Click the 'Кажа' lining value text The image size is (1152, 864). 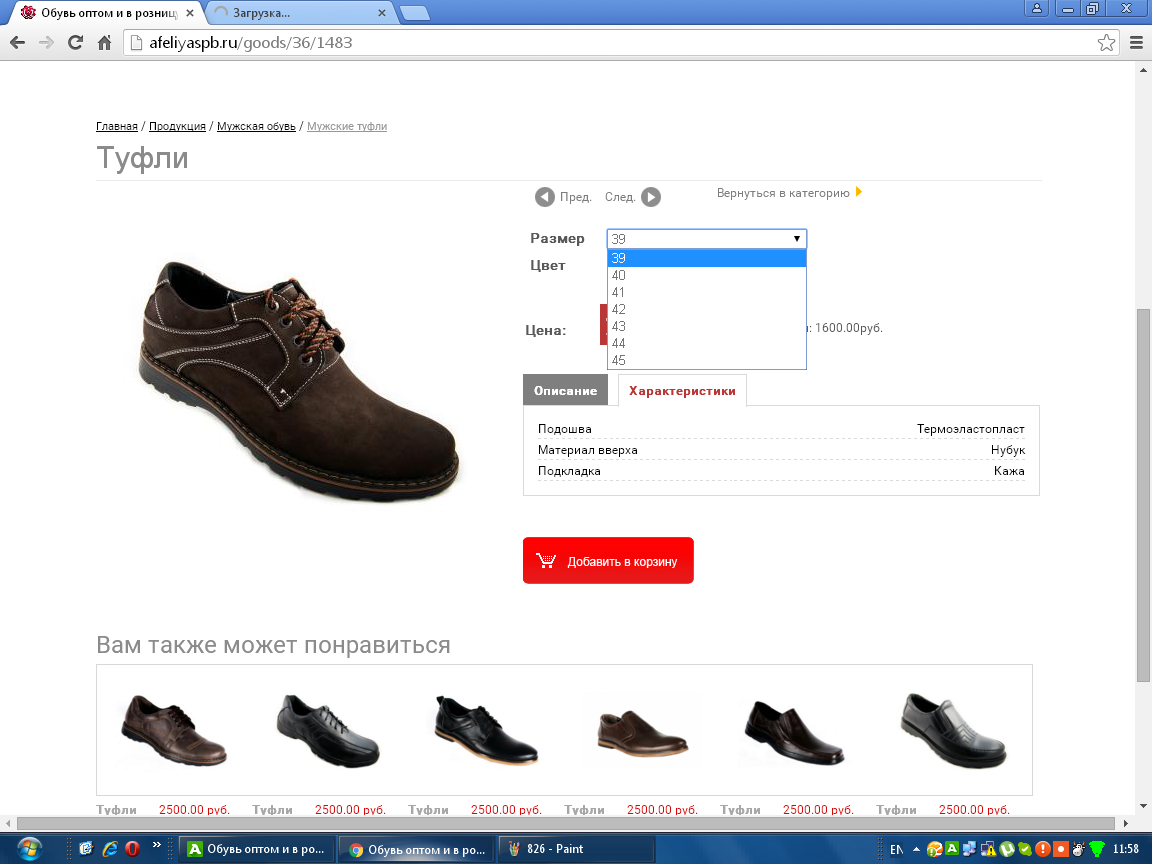(1009, 471)
